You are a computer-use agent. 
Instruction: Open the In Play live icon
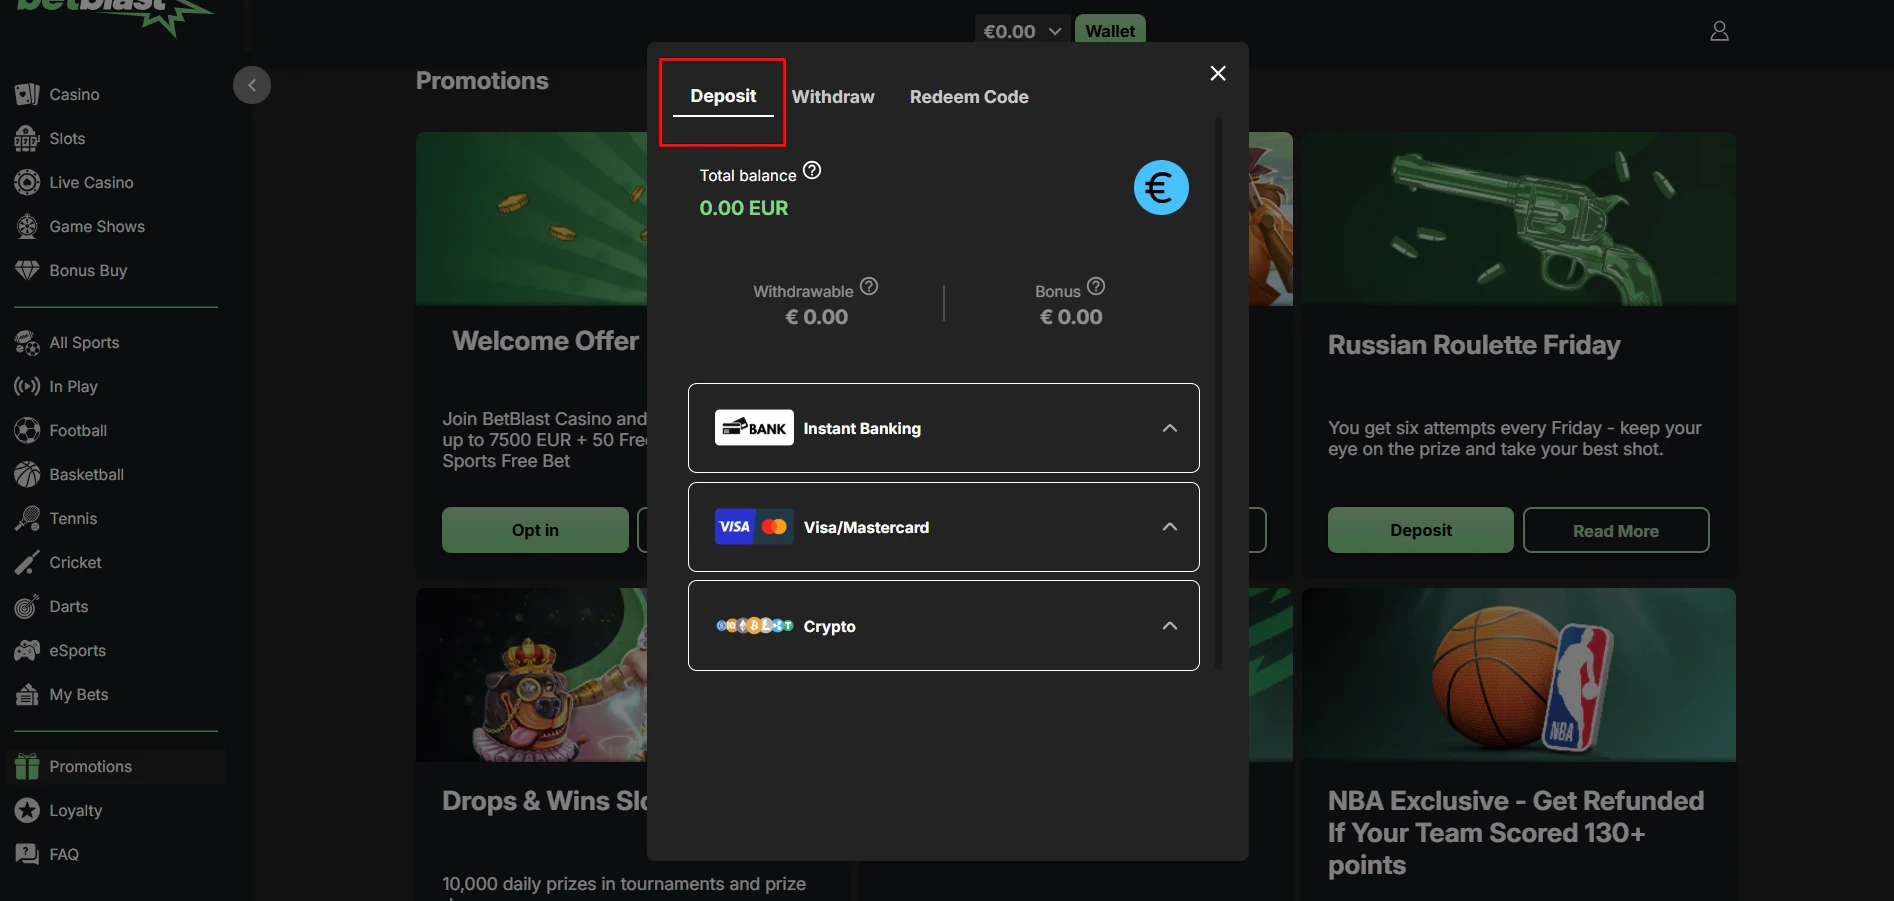27,386
